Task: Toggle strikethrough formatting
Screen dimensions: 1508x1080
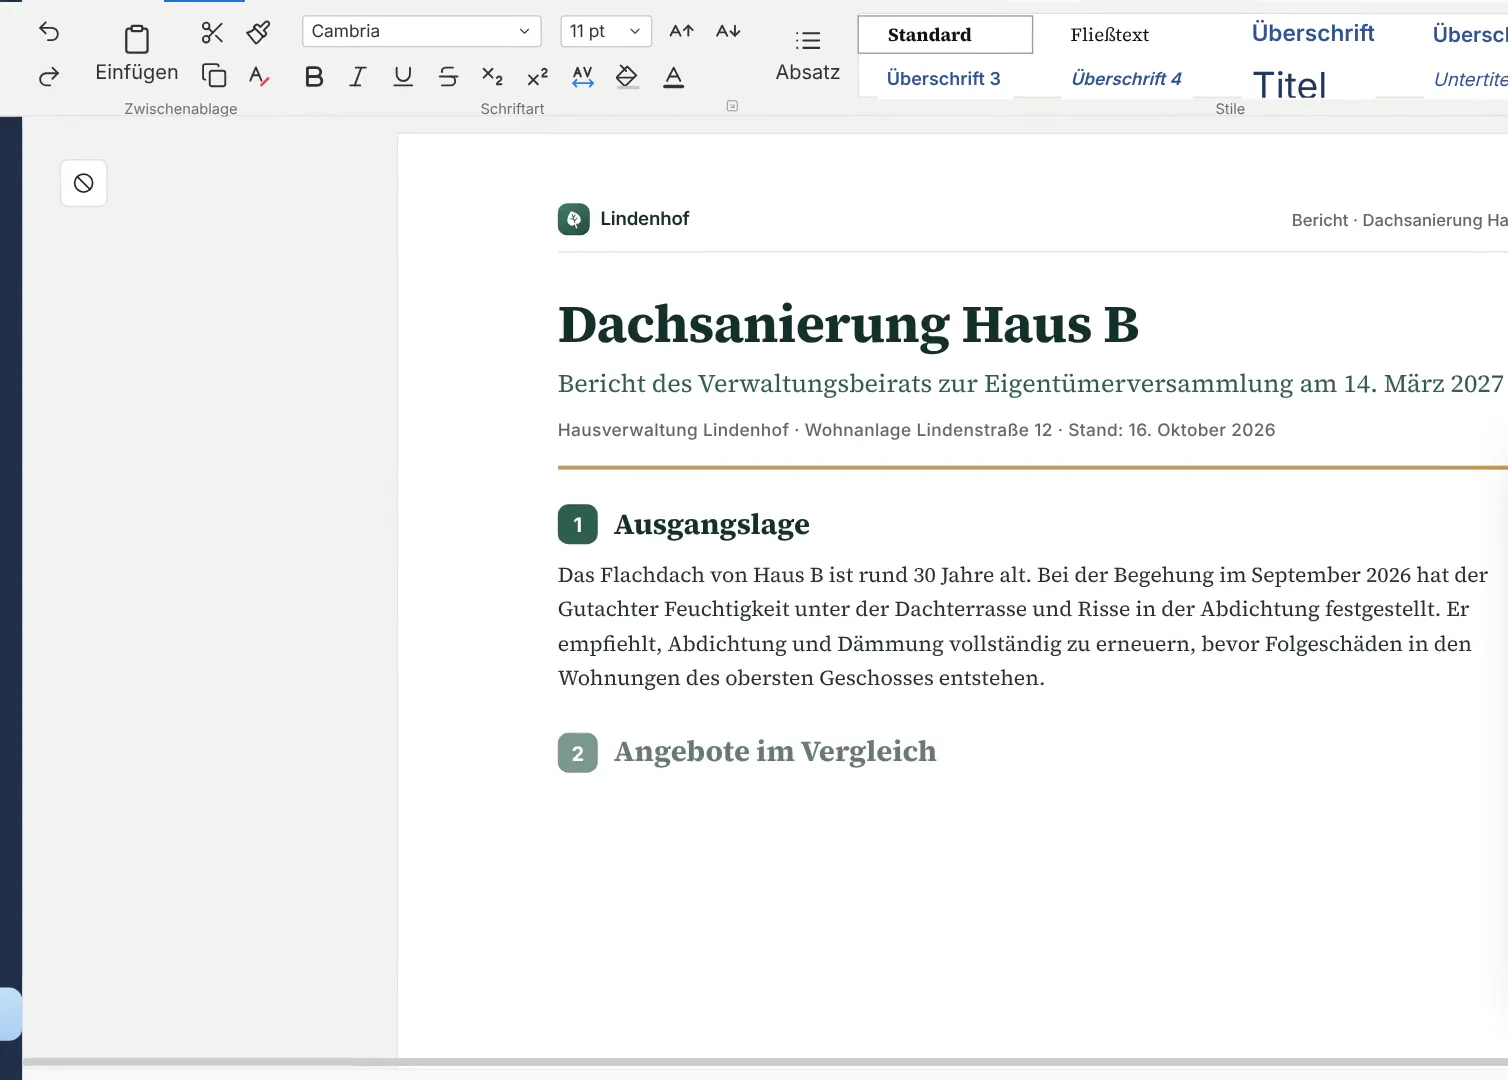Action: point(448,76)
